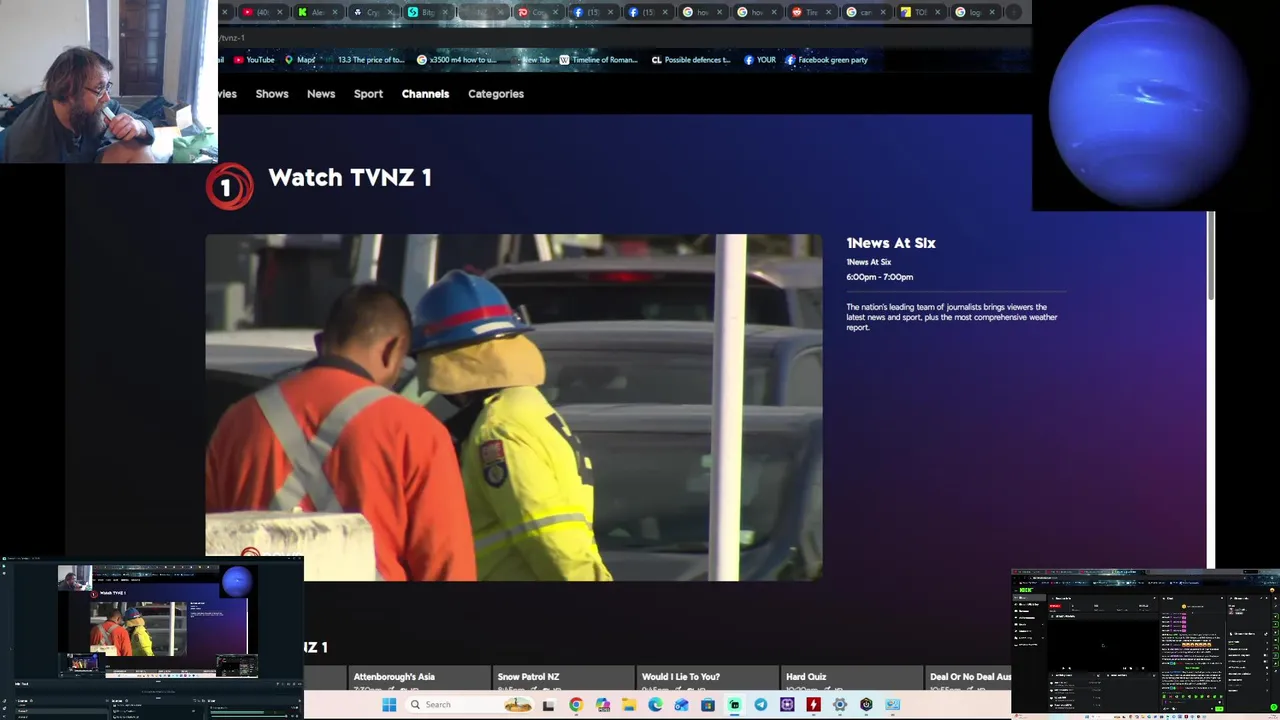Open Task View from the taskbar
The width and height of the screenshot is (1280, 720).
click(x=548, y=705)
